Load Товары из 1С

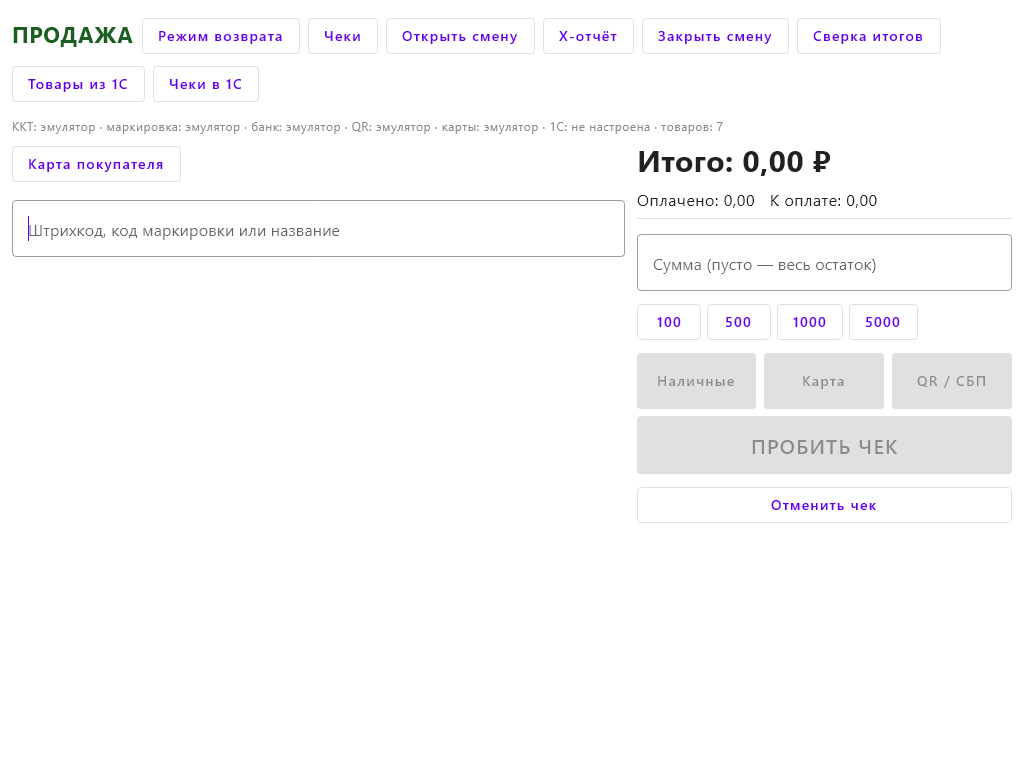pyautogui.click(x=78, y=84)
